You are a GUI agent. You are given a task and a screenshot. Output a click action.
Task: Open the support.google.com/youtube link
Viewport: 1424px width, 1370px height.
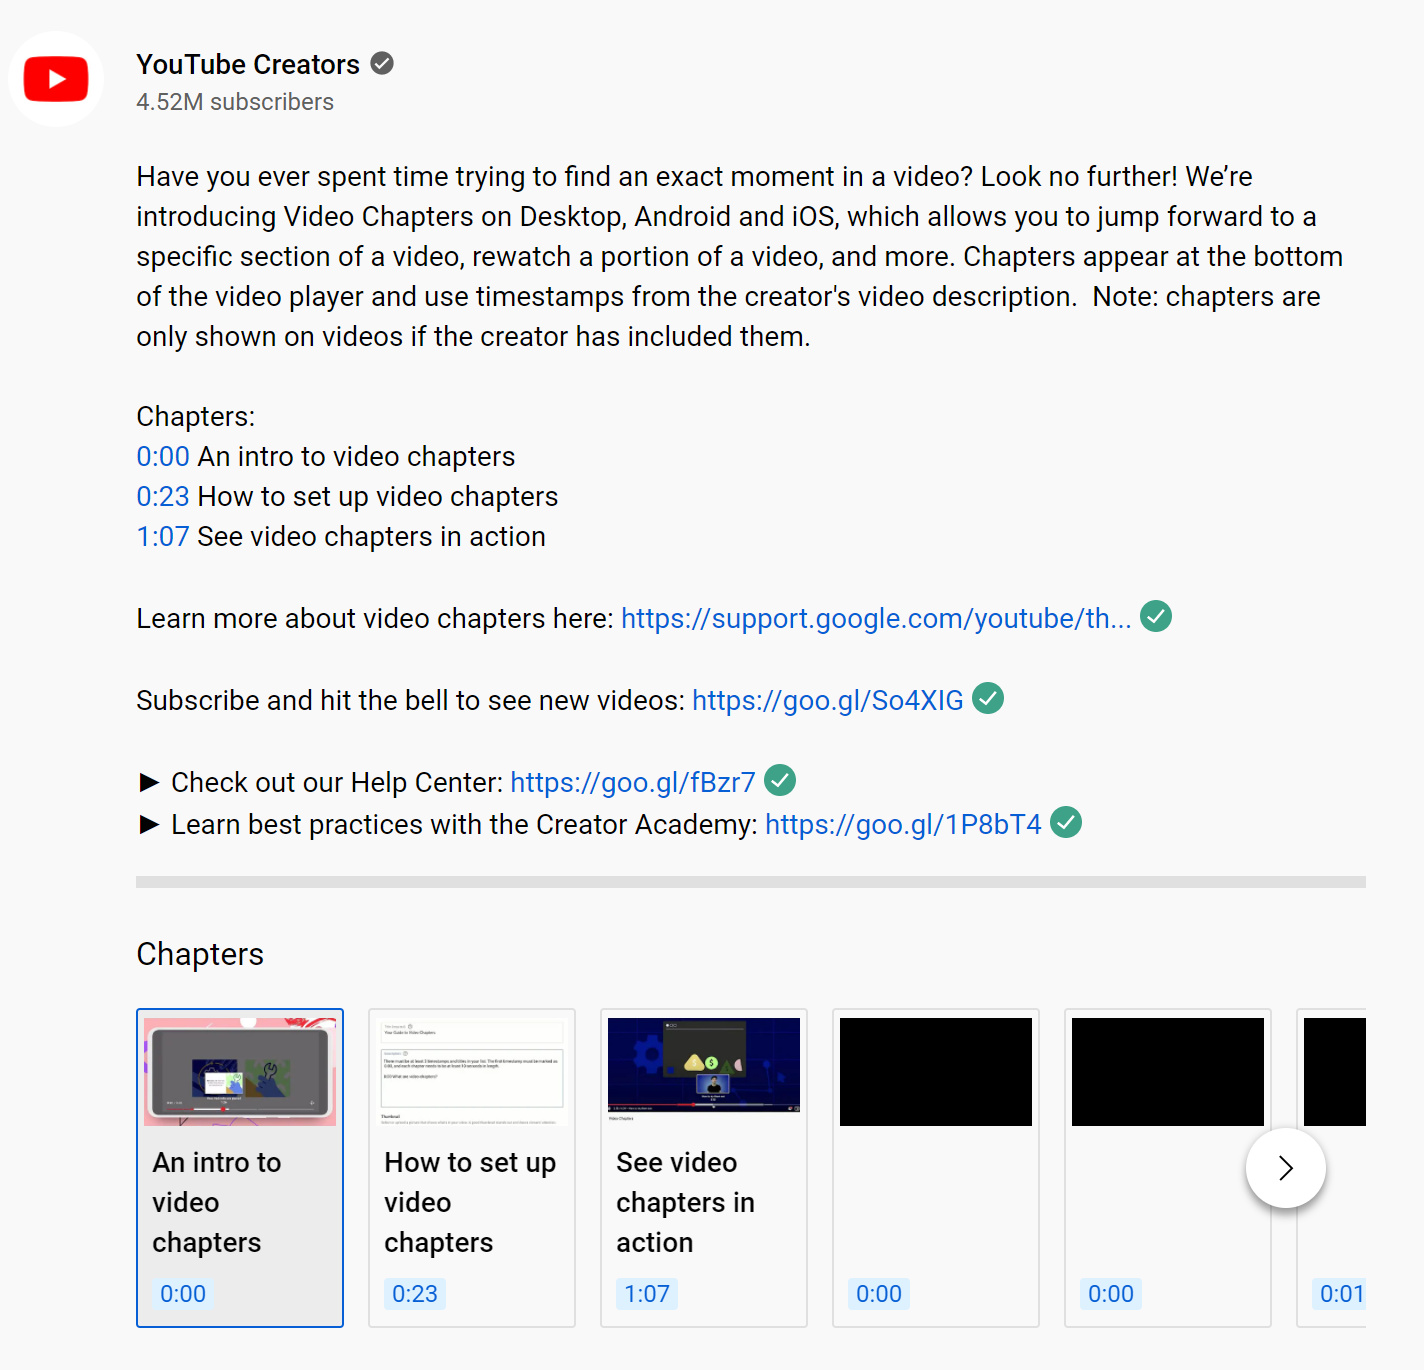[x=876, y=618]
